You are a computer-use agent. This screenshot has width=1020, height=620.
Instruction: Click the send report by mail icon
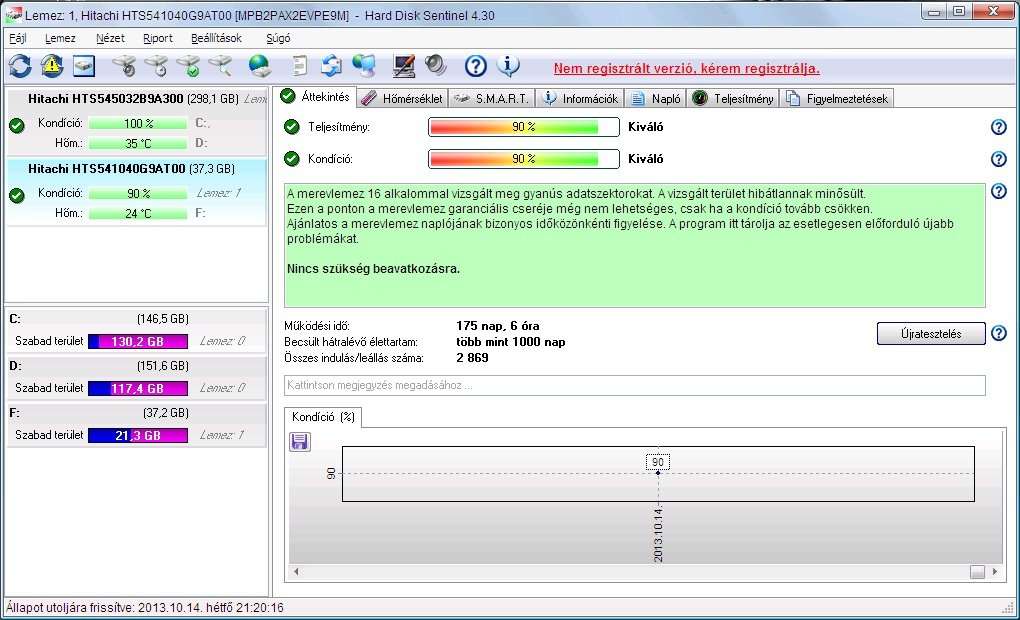point(331,66)
